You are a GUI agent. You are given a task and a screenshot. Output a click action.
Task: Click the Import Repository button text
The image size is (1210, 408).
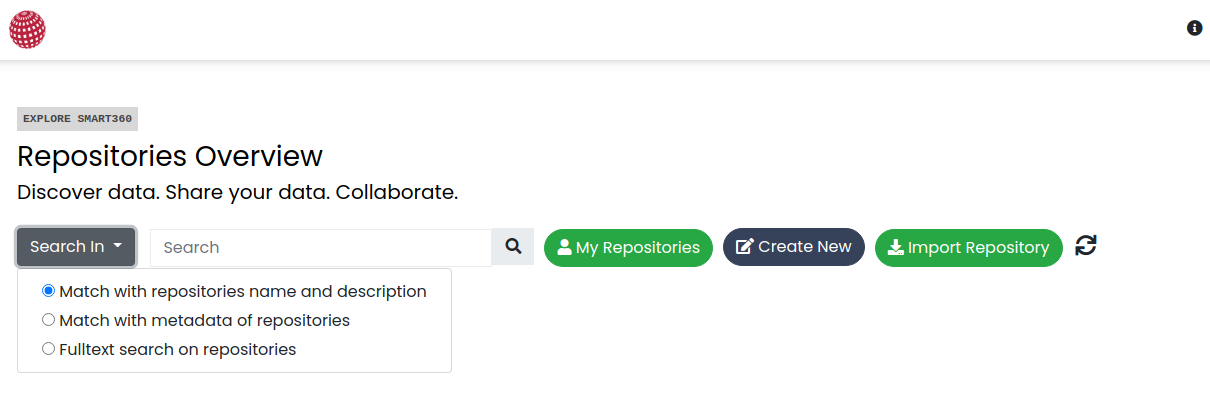pyautogui.click(x=978, y=248)
